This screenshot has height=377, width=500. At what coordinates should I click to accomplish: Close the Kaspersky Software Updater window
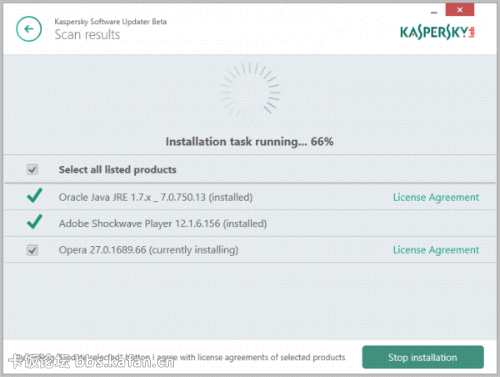click(x=460, y=10)
